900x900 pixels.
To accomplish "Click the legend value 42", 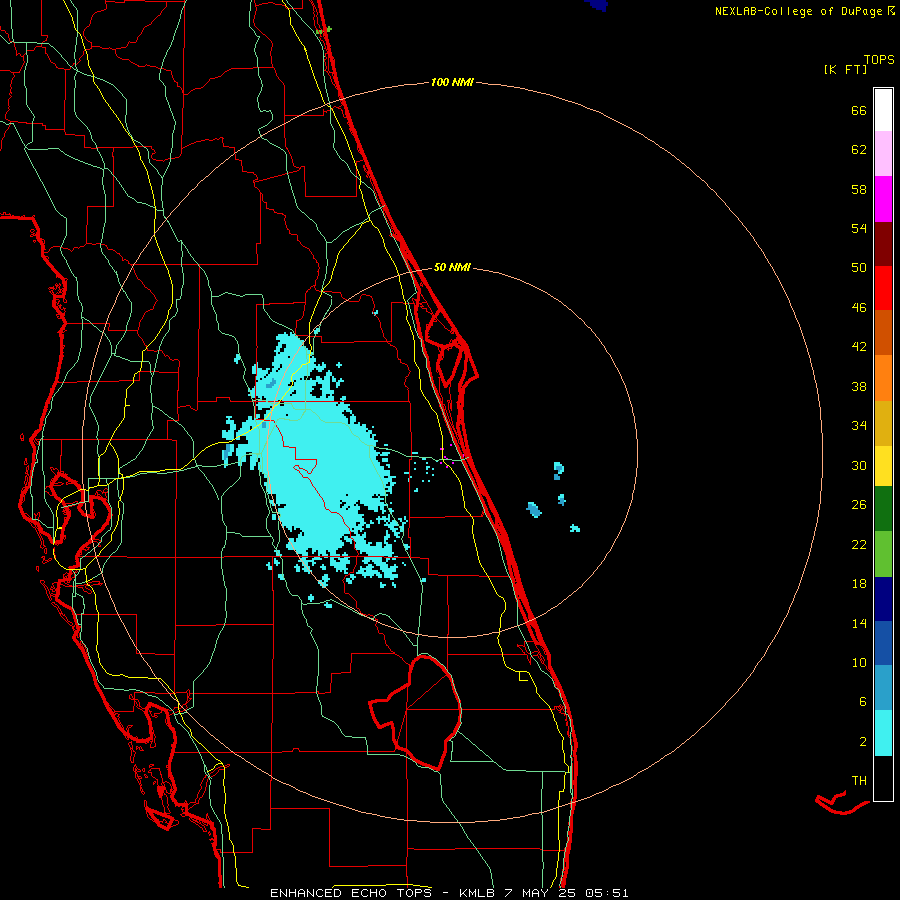I will pos(859,347).
